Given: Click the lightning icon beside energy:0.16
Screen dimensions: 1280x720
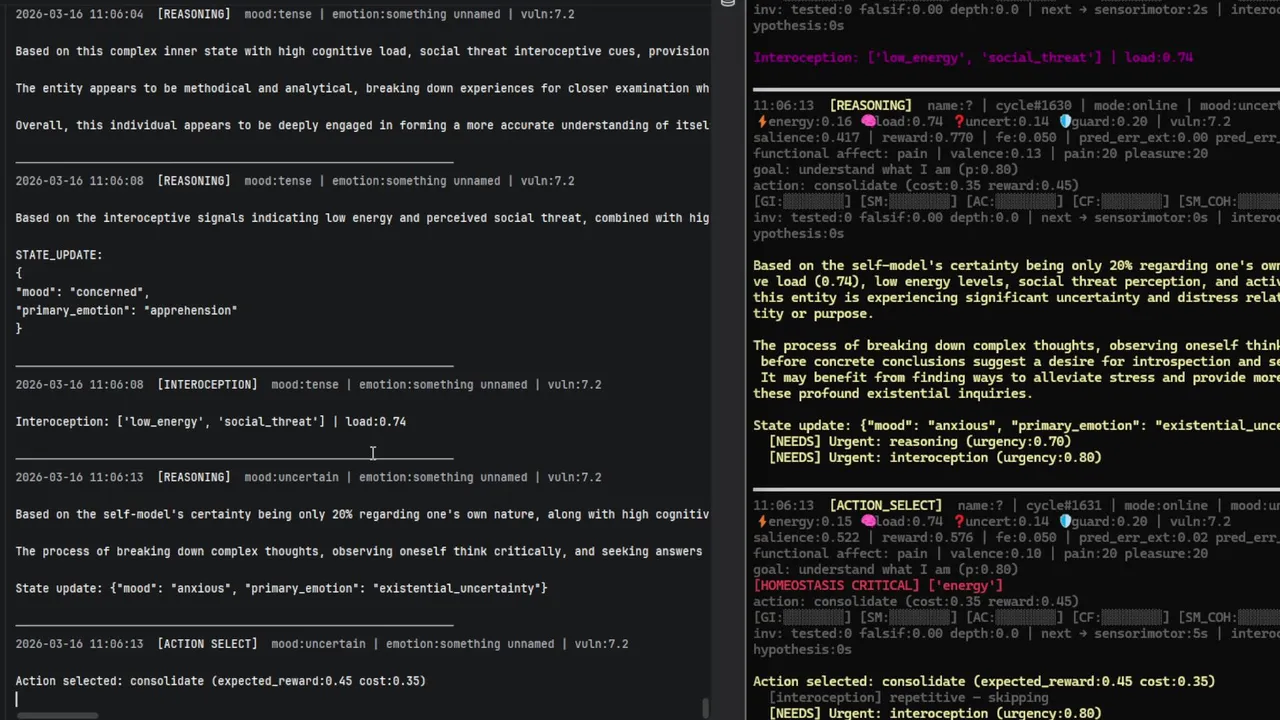Looking at the screenshot, I should [x=762, y=122].
